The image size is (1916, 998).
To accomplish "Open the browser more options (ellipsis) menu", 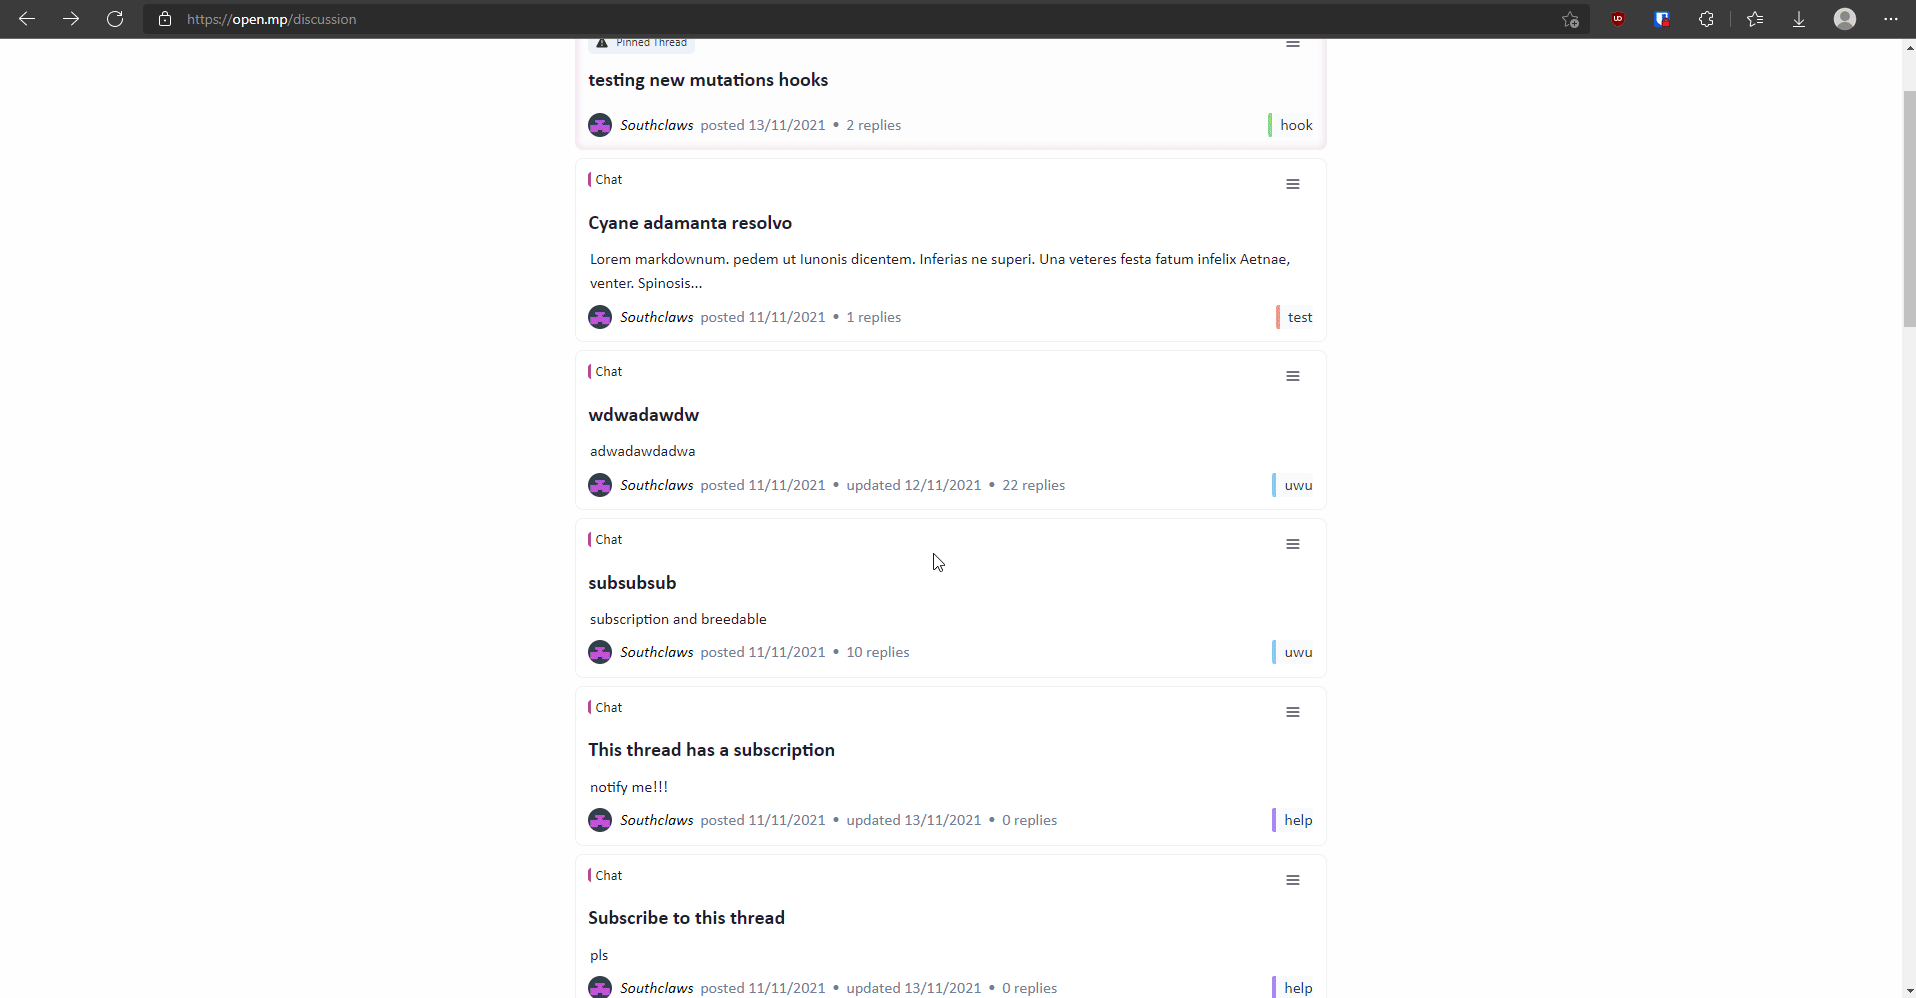I will [x=1891, y=19].
